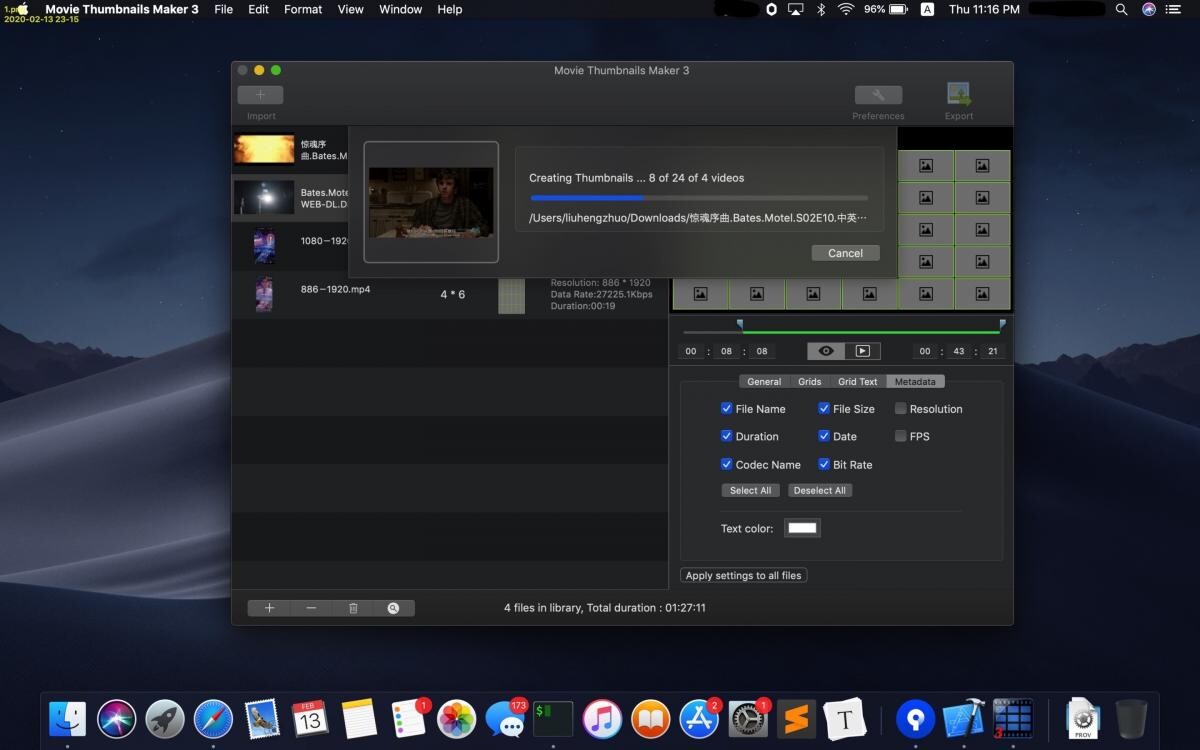Open the Edit menu

click(258, 9)
